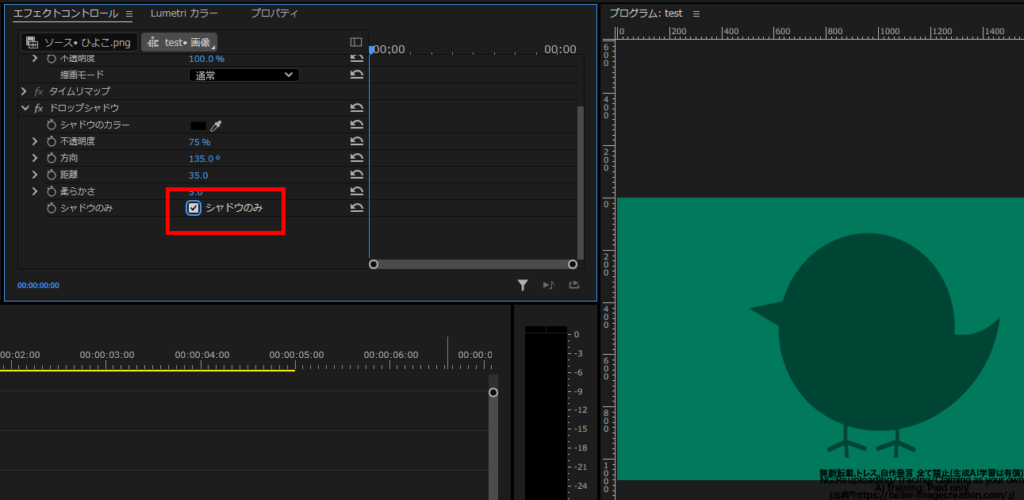Screen dimensions: 1024x500
Task: Click 00:00:03:00 on the timeline ruler
Action: coord(107,355)
